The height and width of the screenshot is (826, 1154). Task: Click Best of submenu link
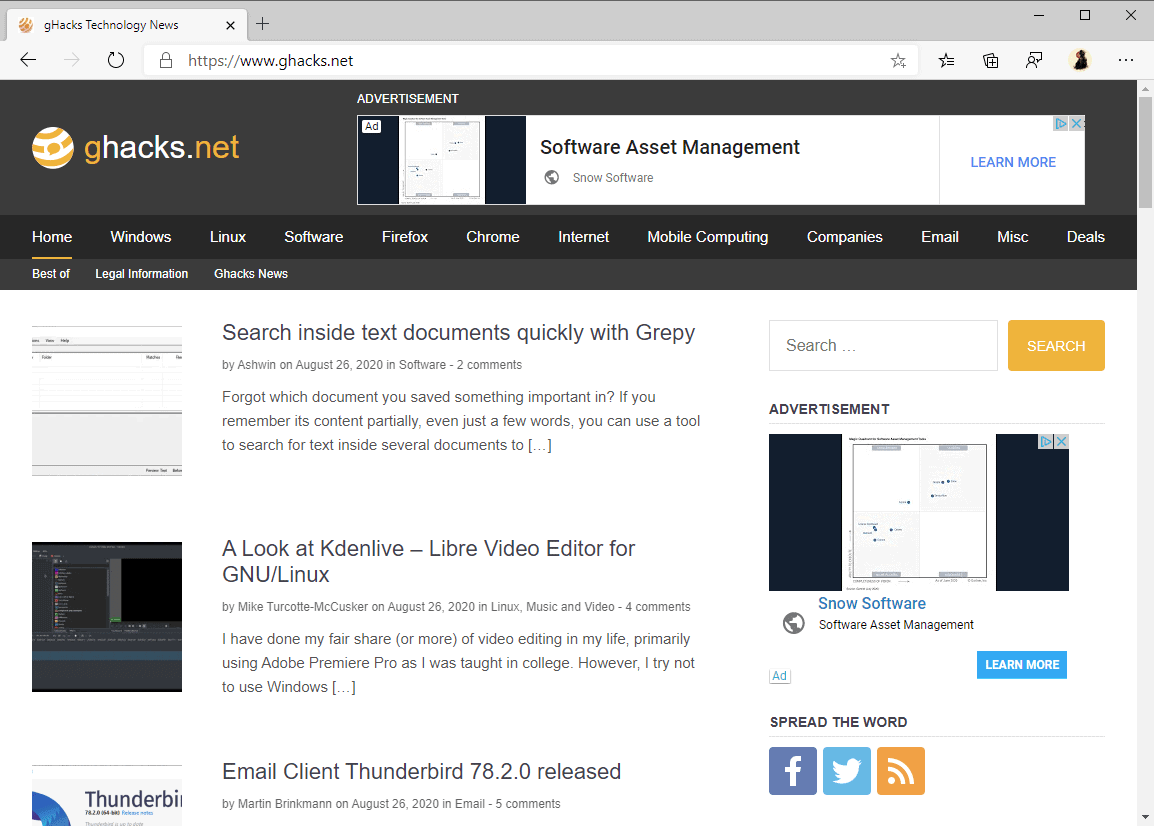point(51,274)
